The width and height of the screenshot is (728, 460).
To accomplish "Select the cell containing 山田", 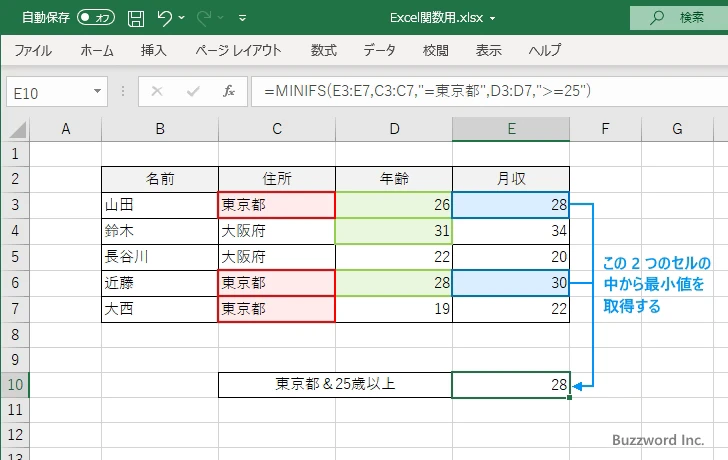I will click(x=160, y=205).
